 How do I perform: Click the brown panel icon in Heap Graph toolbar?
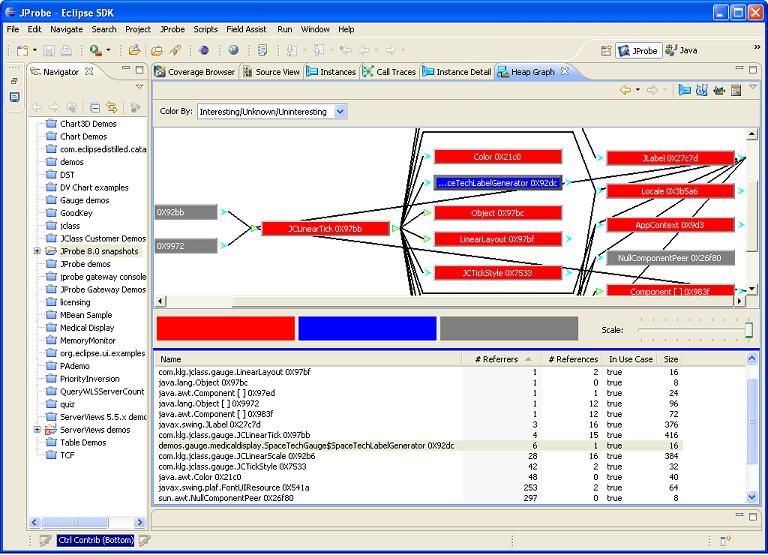pos(736,90)
